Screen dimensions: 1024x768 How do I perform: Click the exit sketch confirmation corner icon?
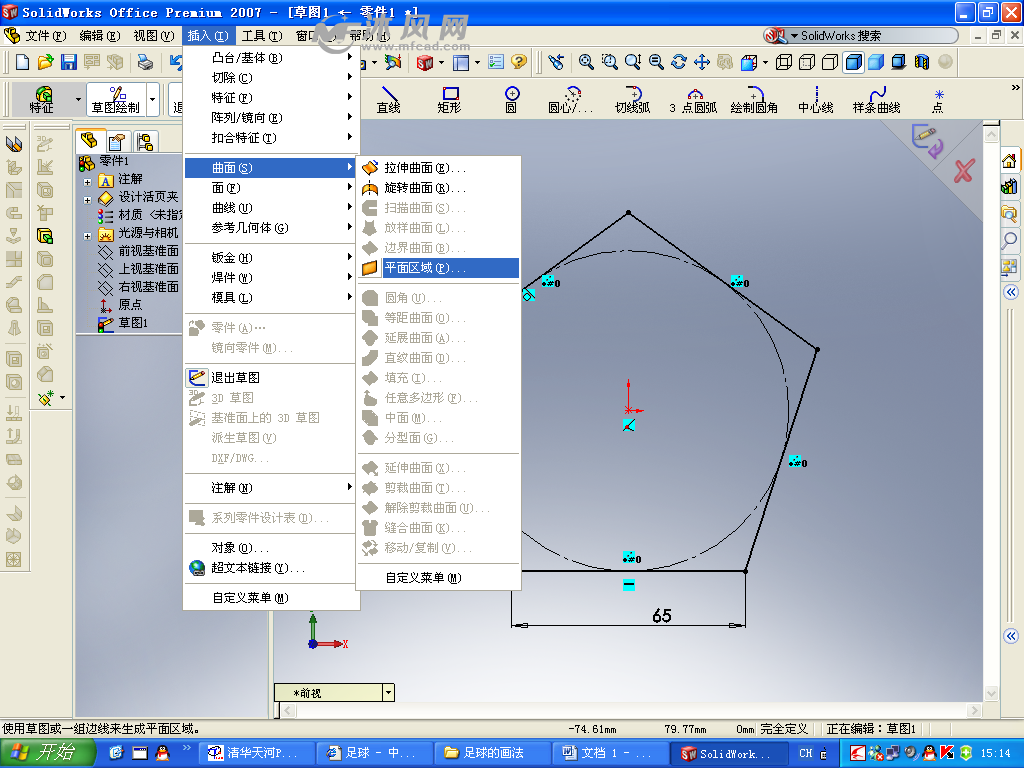[927, 140]
